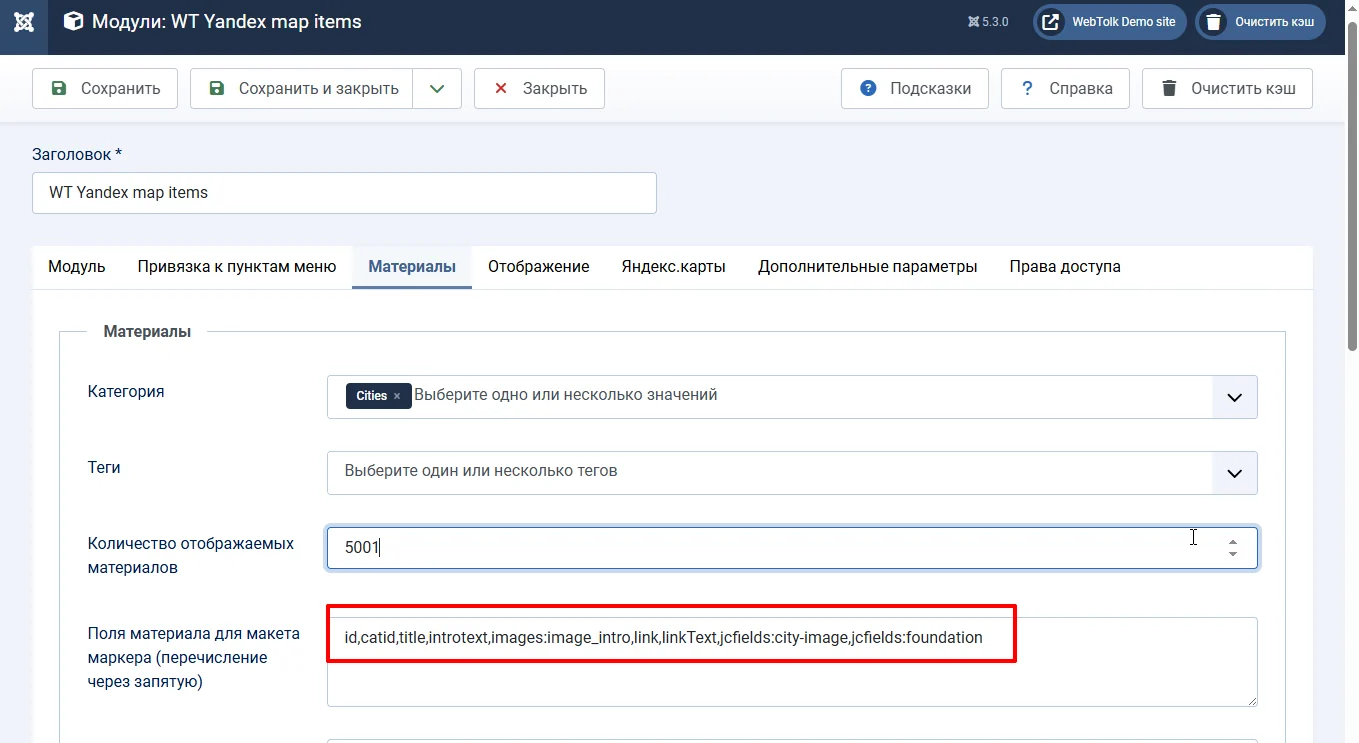Open the Joomla logo menu
The height and width of the screenshot is (743, 1359).
coord(24,22)
